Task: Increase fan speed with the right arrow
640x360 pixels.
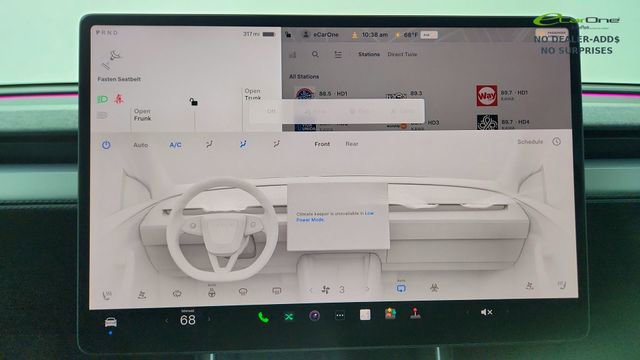Action: 367,289
